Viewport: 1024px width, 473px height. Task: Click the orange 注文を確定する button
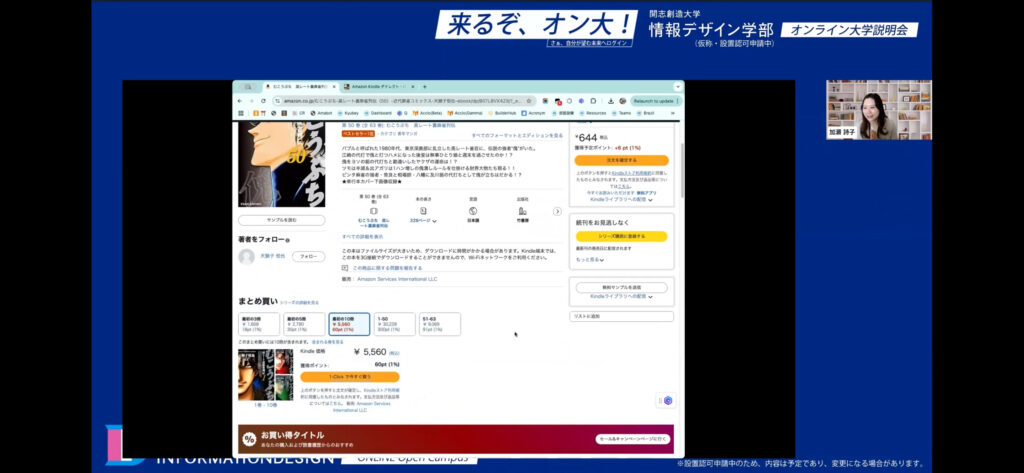click(621, 159)
